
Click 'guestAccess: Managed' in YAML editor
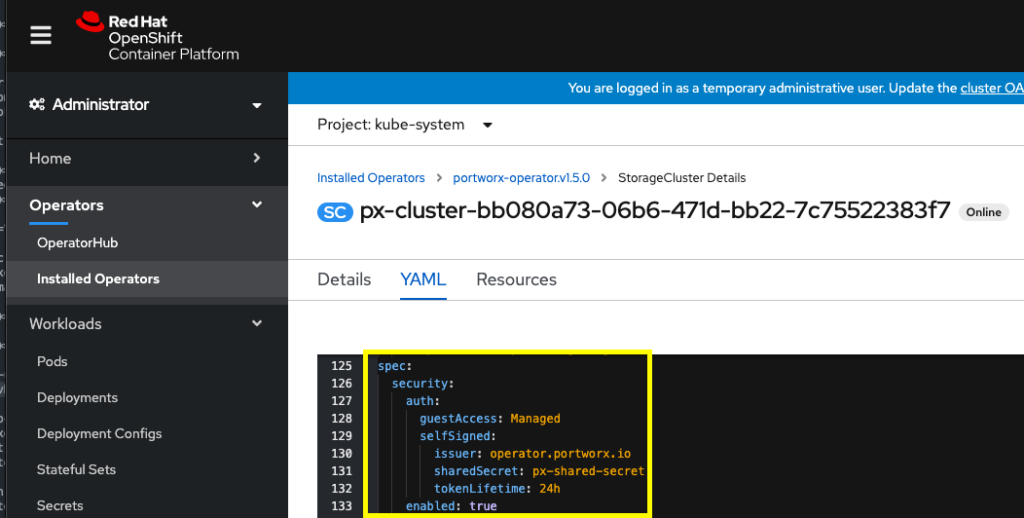pyautogui.click(x=490, y=419)
